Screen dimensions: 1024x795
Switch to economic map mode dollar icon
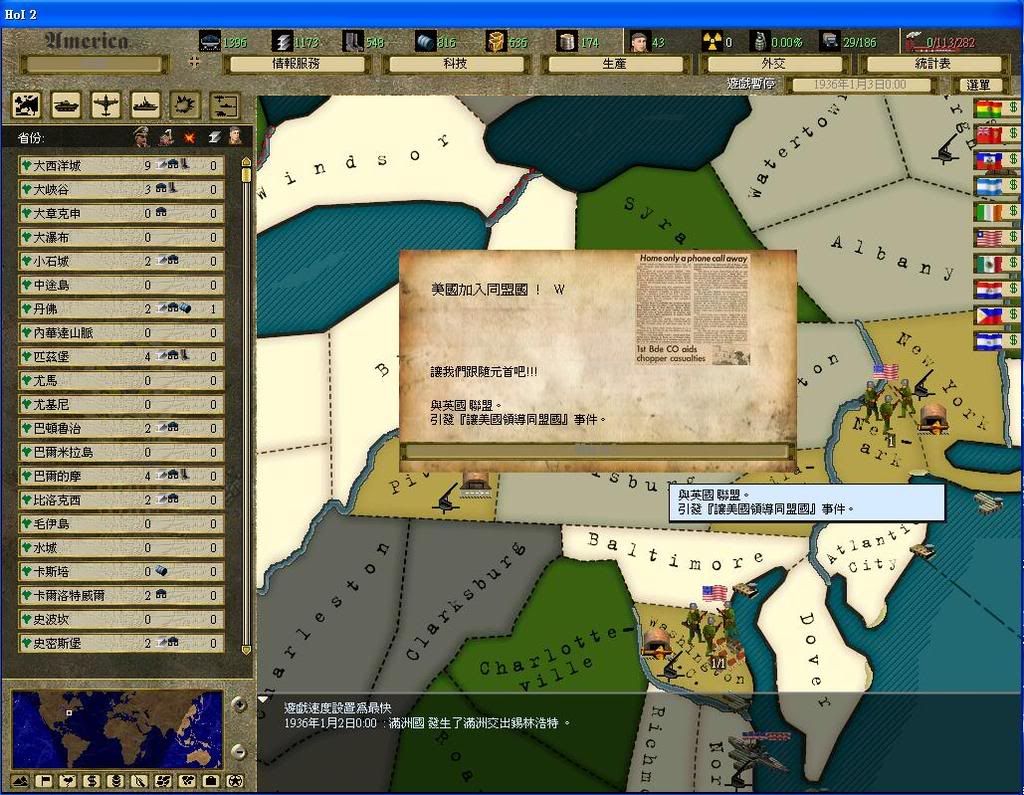point(92,780)
